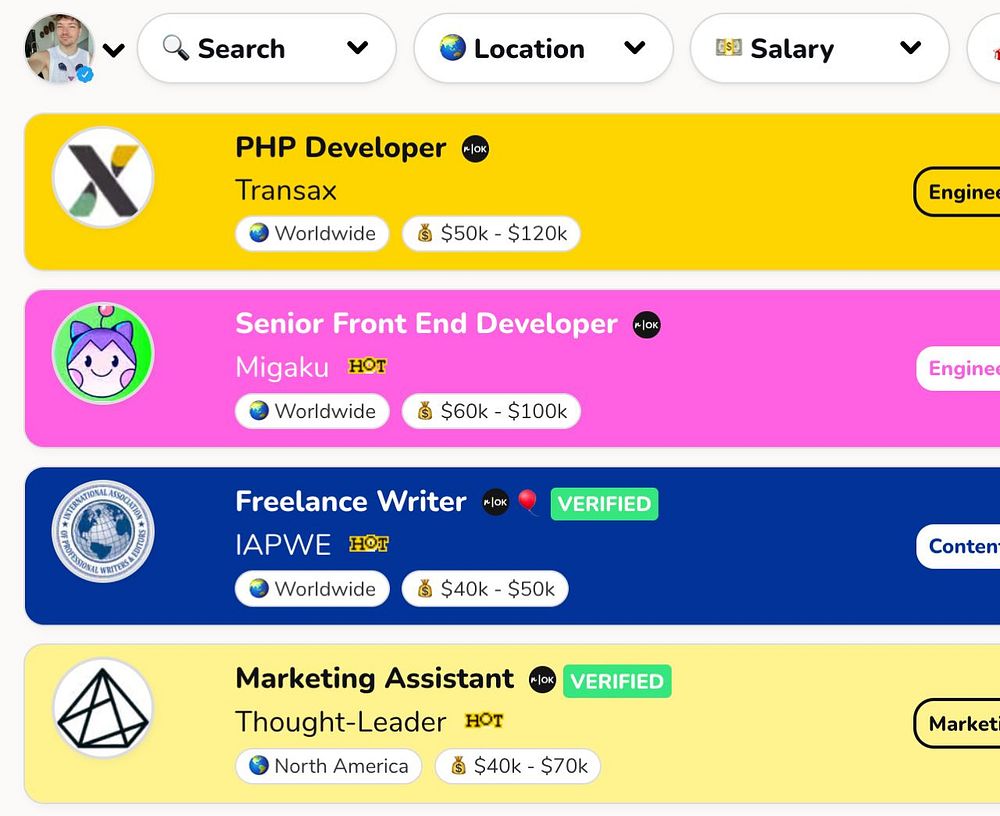Screen dimensions: 1000x816
Task: Click the Remote OK badge beside Marketing Assistant
Action: point(542,679)
